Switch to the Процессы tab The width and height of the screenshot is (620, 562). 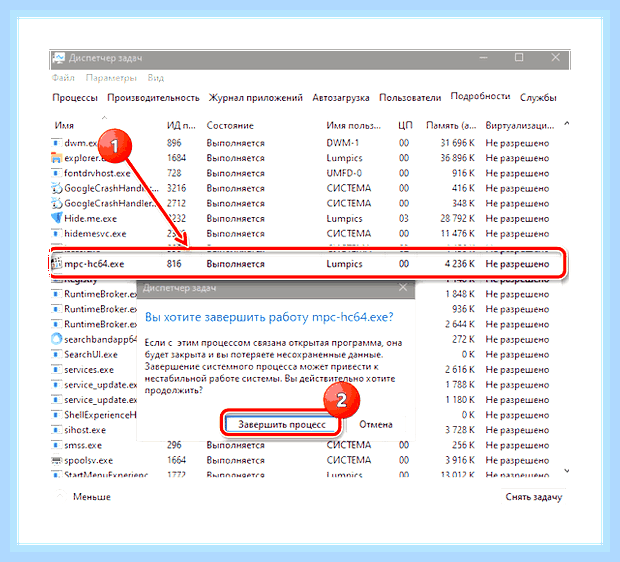pyautogui.click(x=75, y=97)
